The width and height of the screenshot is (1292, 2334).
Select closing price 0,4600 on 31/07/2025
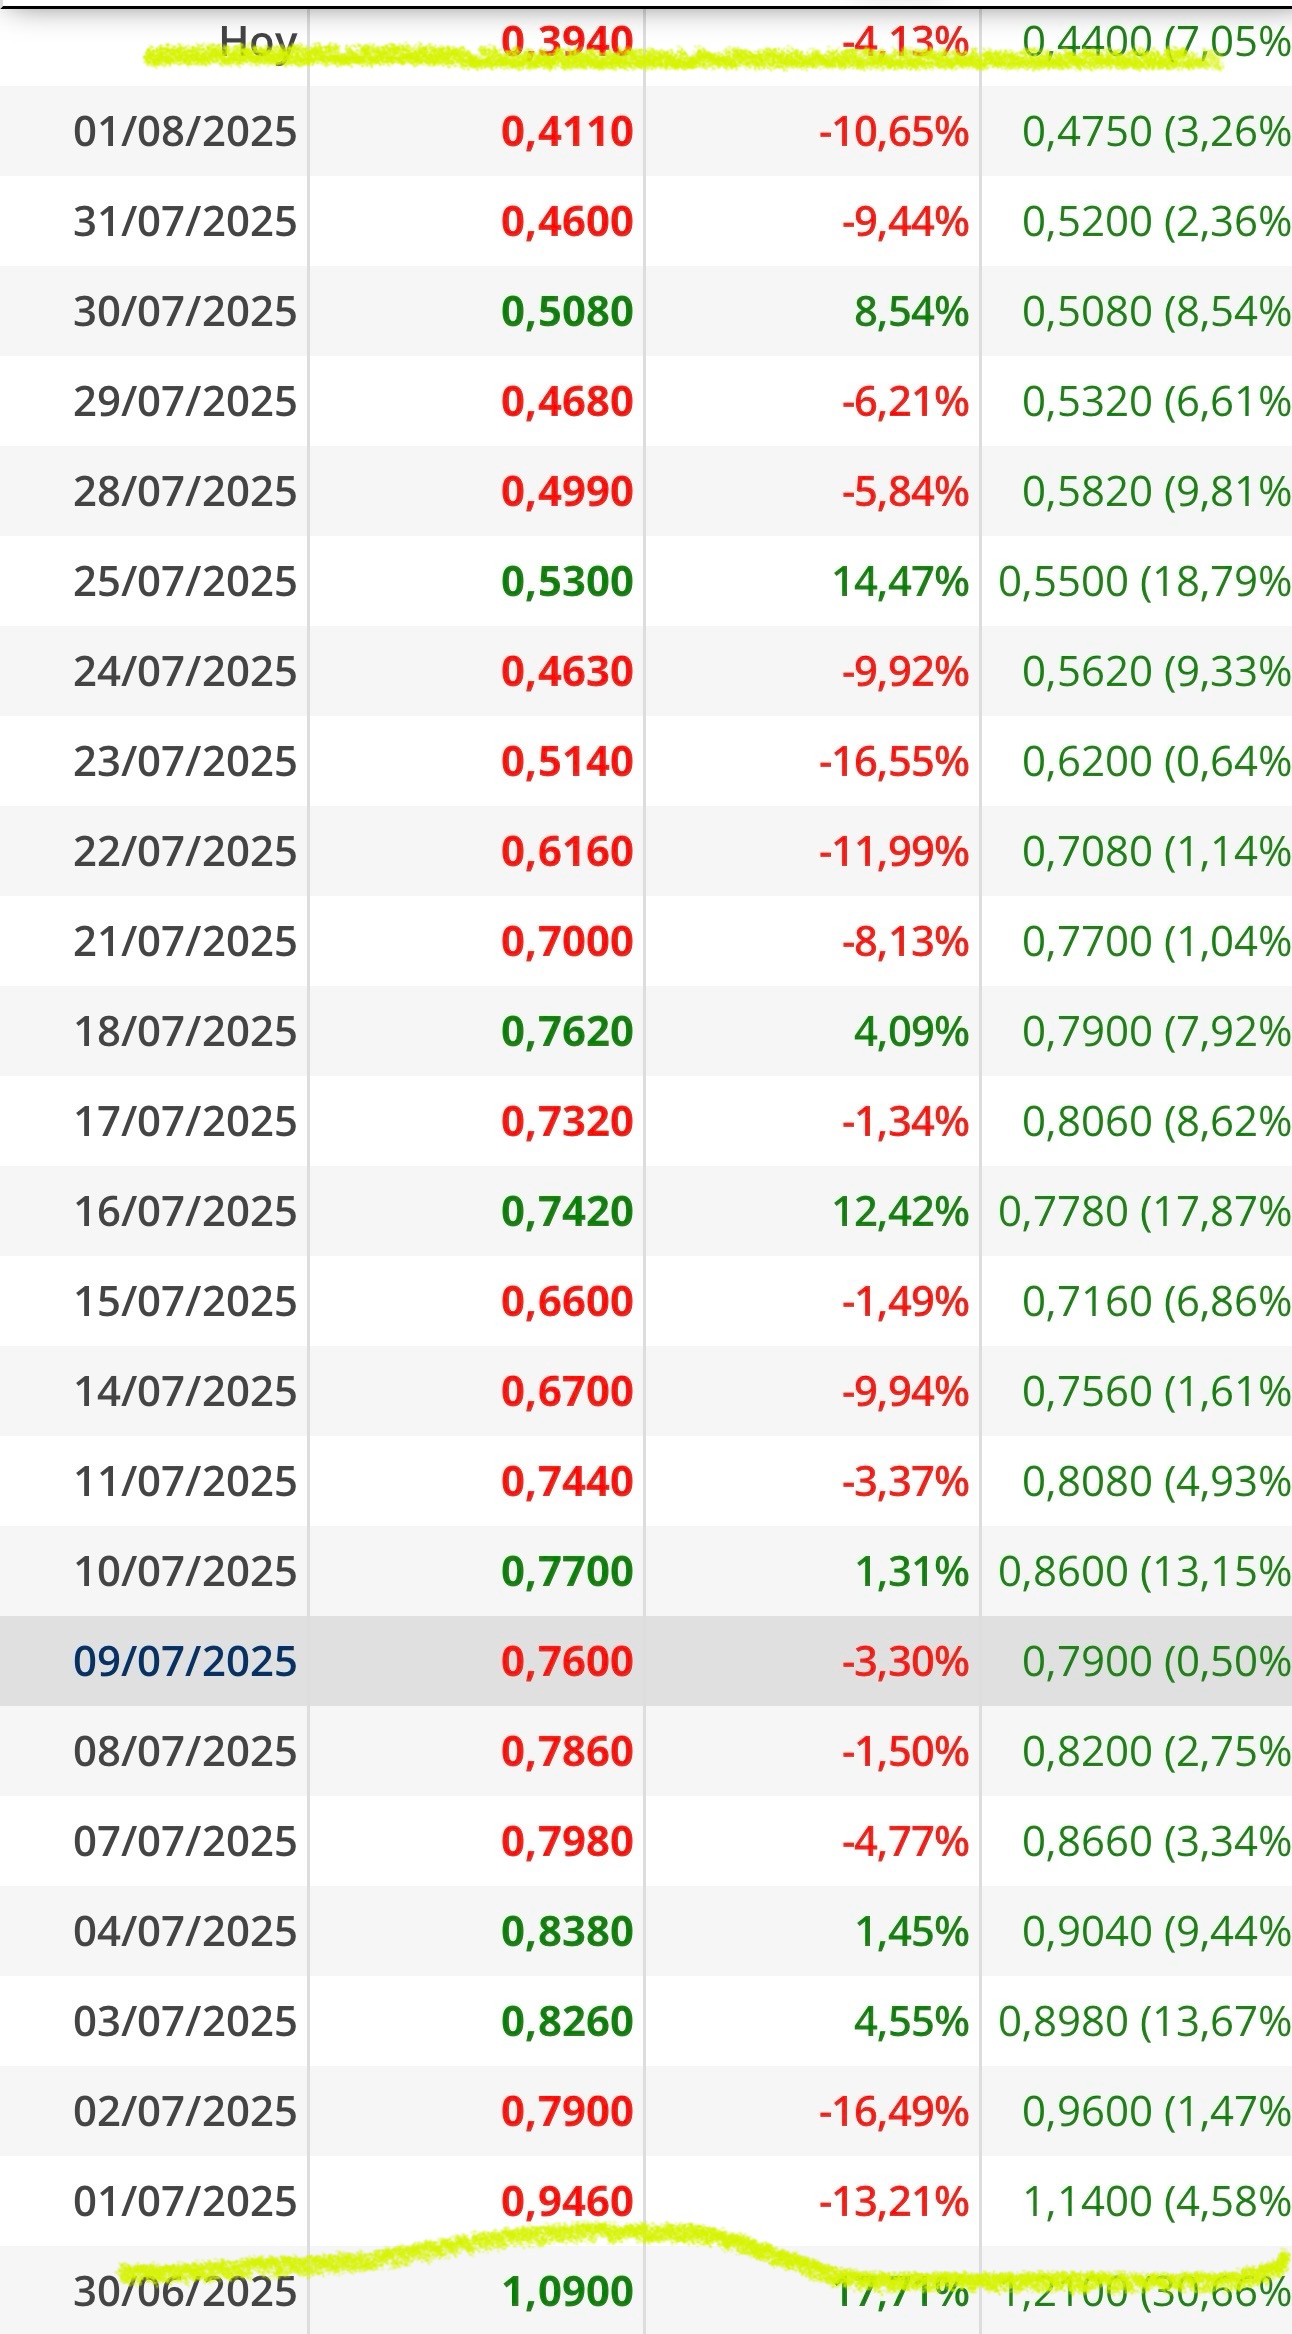pyautogui.click(x=567, y=222)
